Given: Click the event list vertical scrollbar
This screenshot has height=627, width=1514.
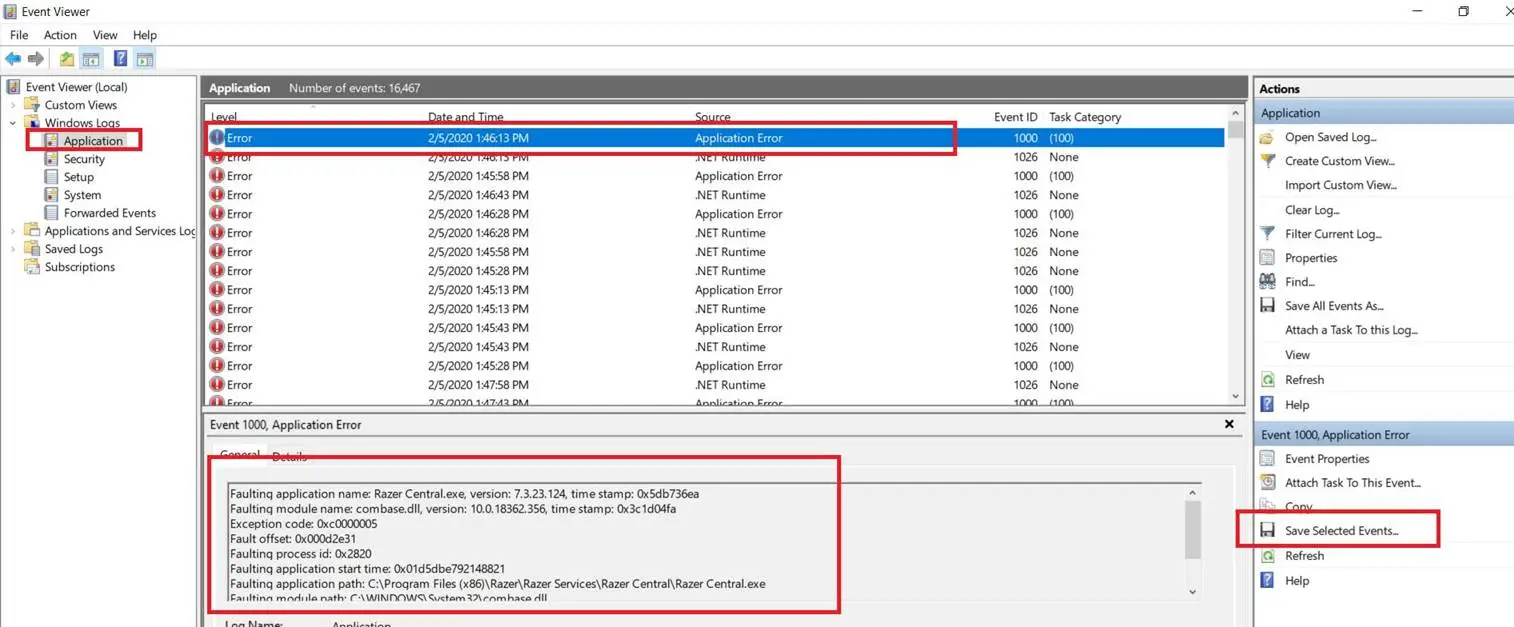Looking at the screenshot, I should click(1236, 255).
